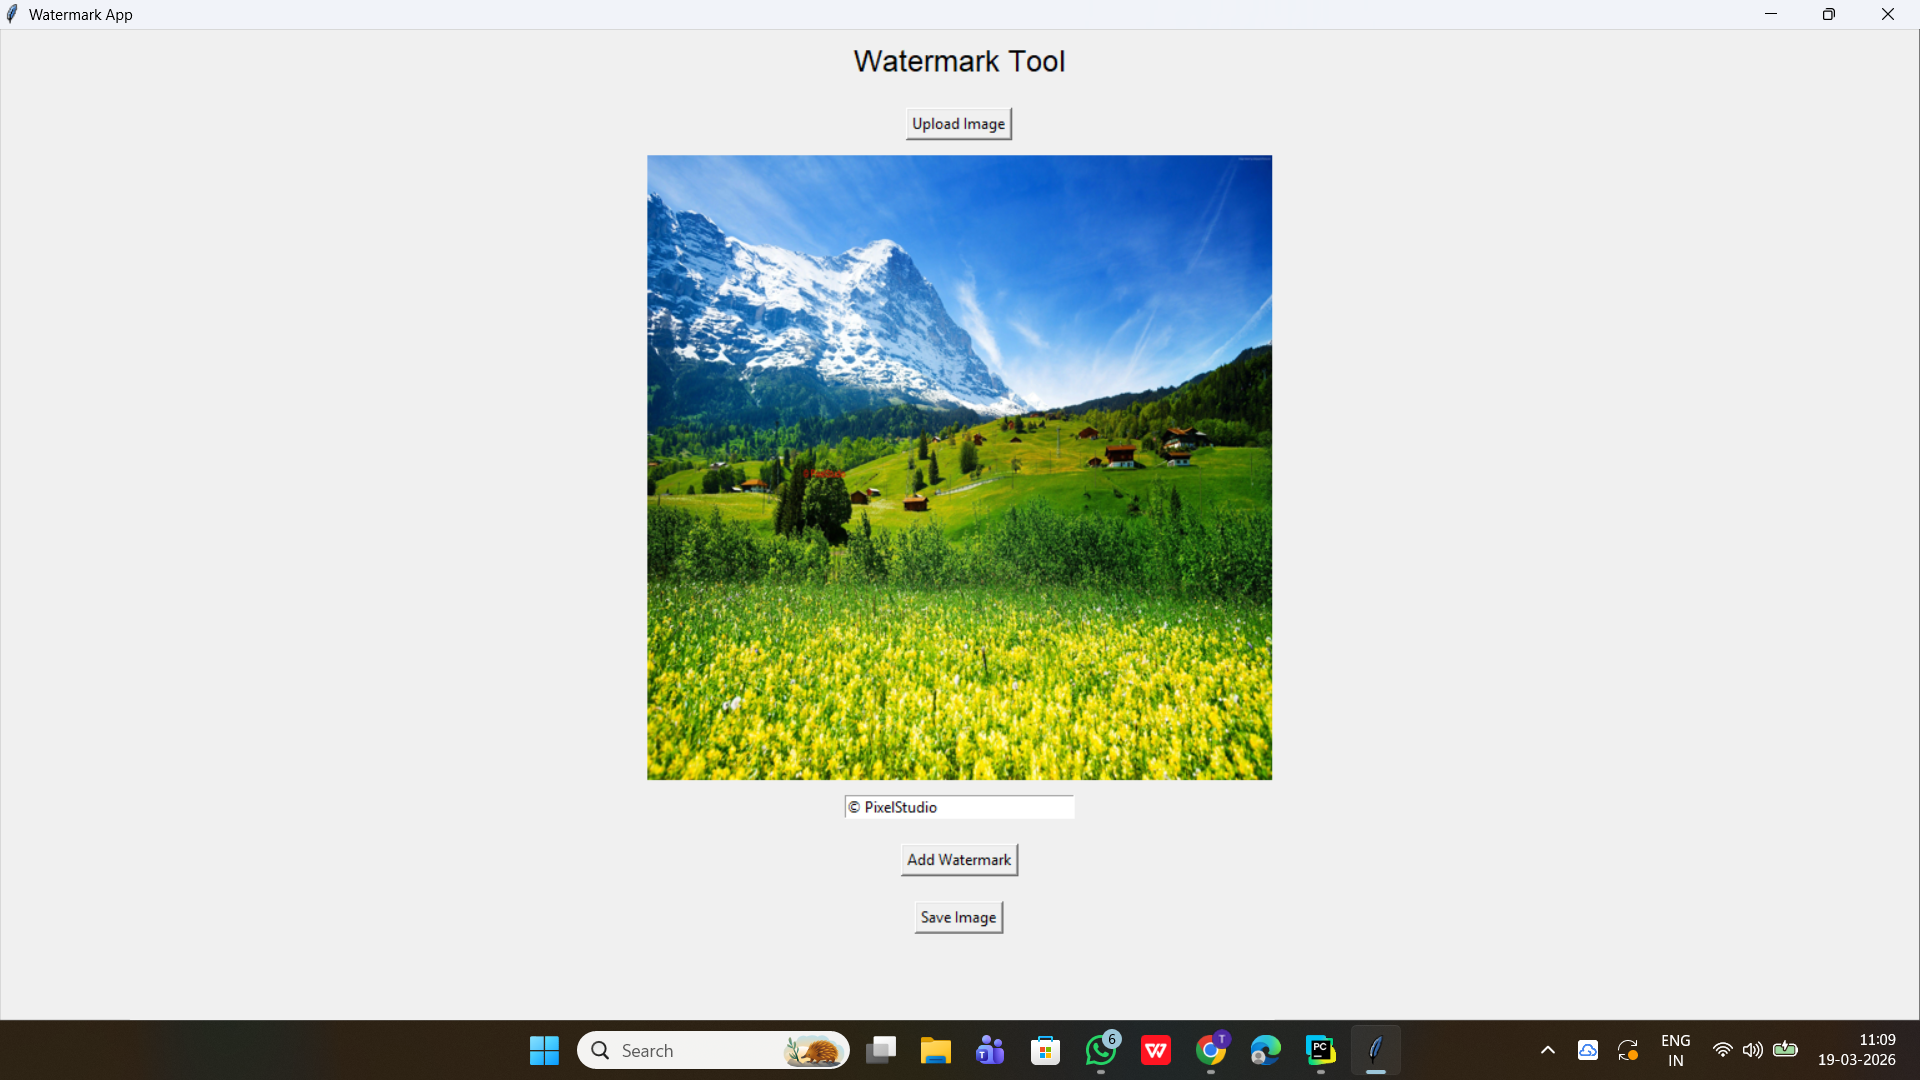The width and height of the screenshot is (1920, 1080).
Task: Click the OneDrive icon in the system tray
Action: click(1589, 1049)
